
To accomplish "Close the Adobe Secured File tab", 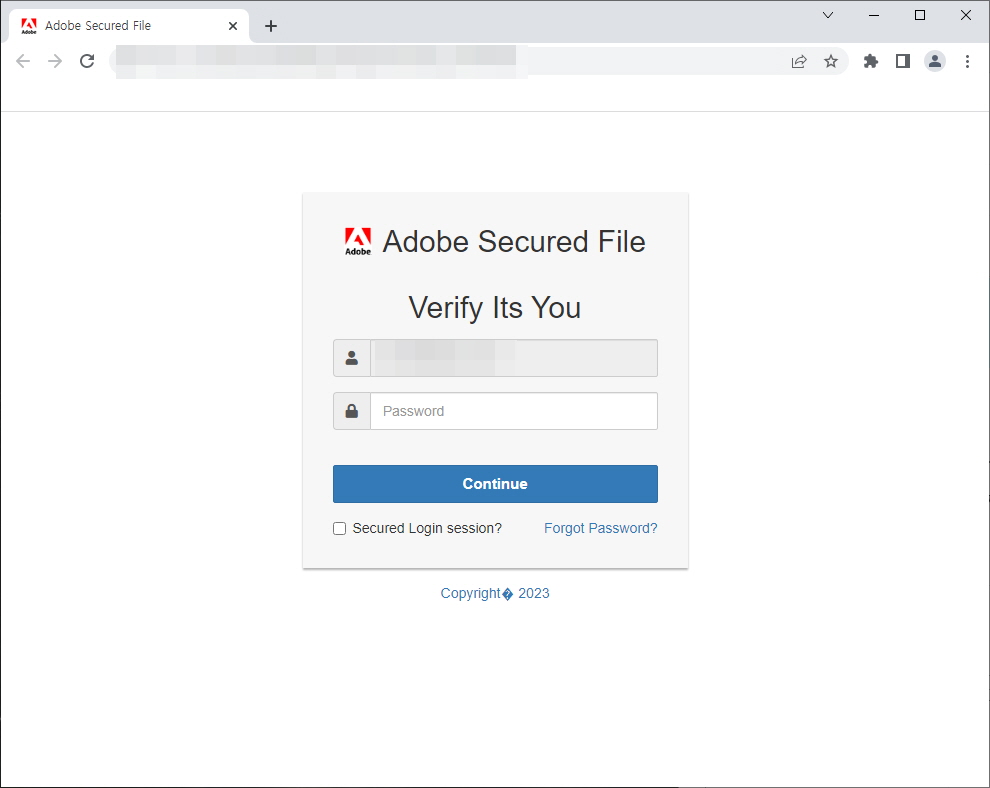I will (x=233, y=26).
